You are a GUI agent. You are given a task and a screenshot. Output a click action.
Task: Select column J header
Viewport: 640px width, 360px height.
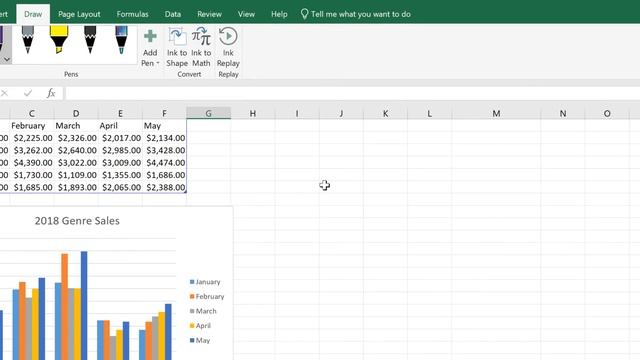point(341,113)
